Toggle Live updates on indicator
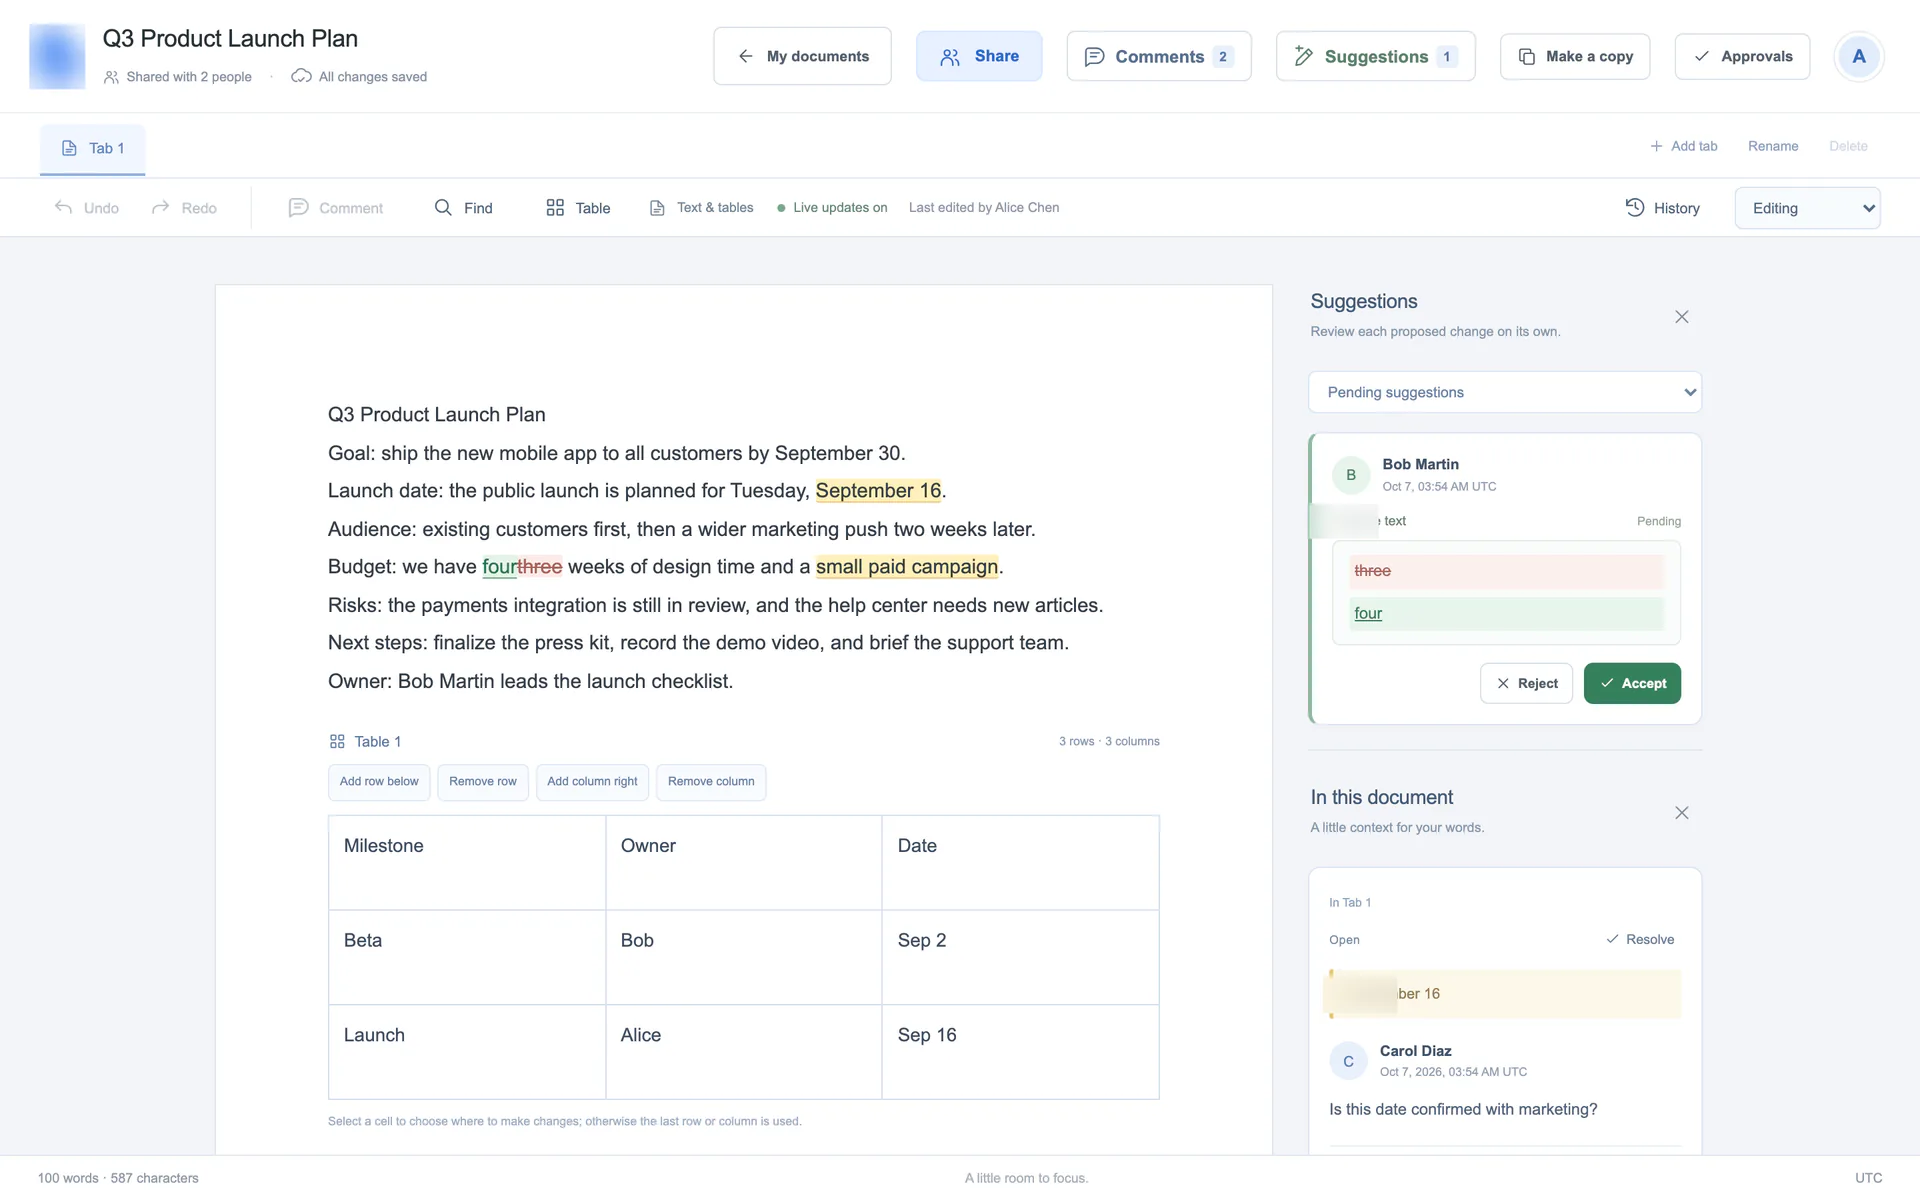The height and width of the screenshot is (1200, 1920). (832, 208)
